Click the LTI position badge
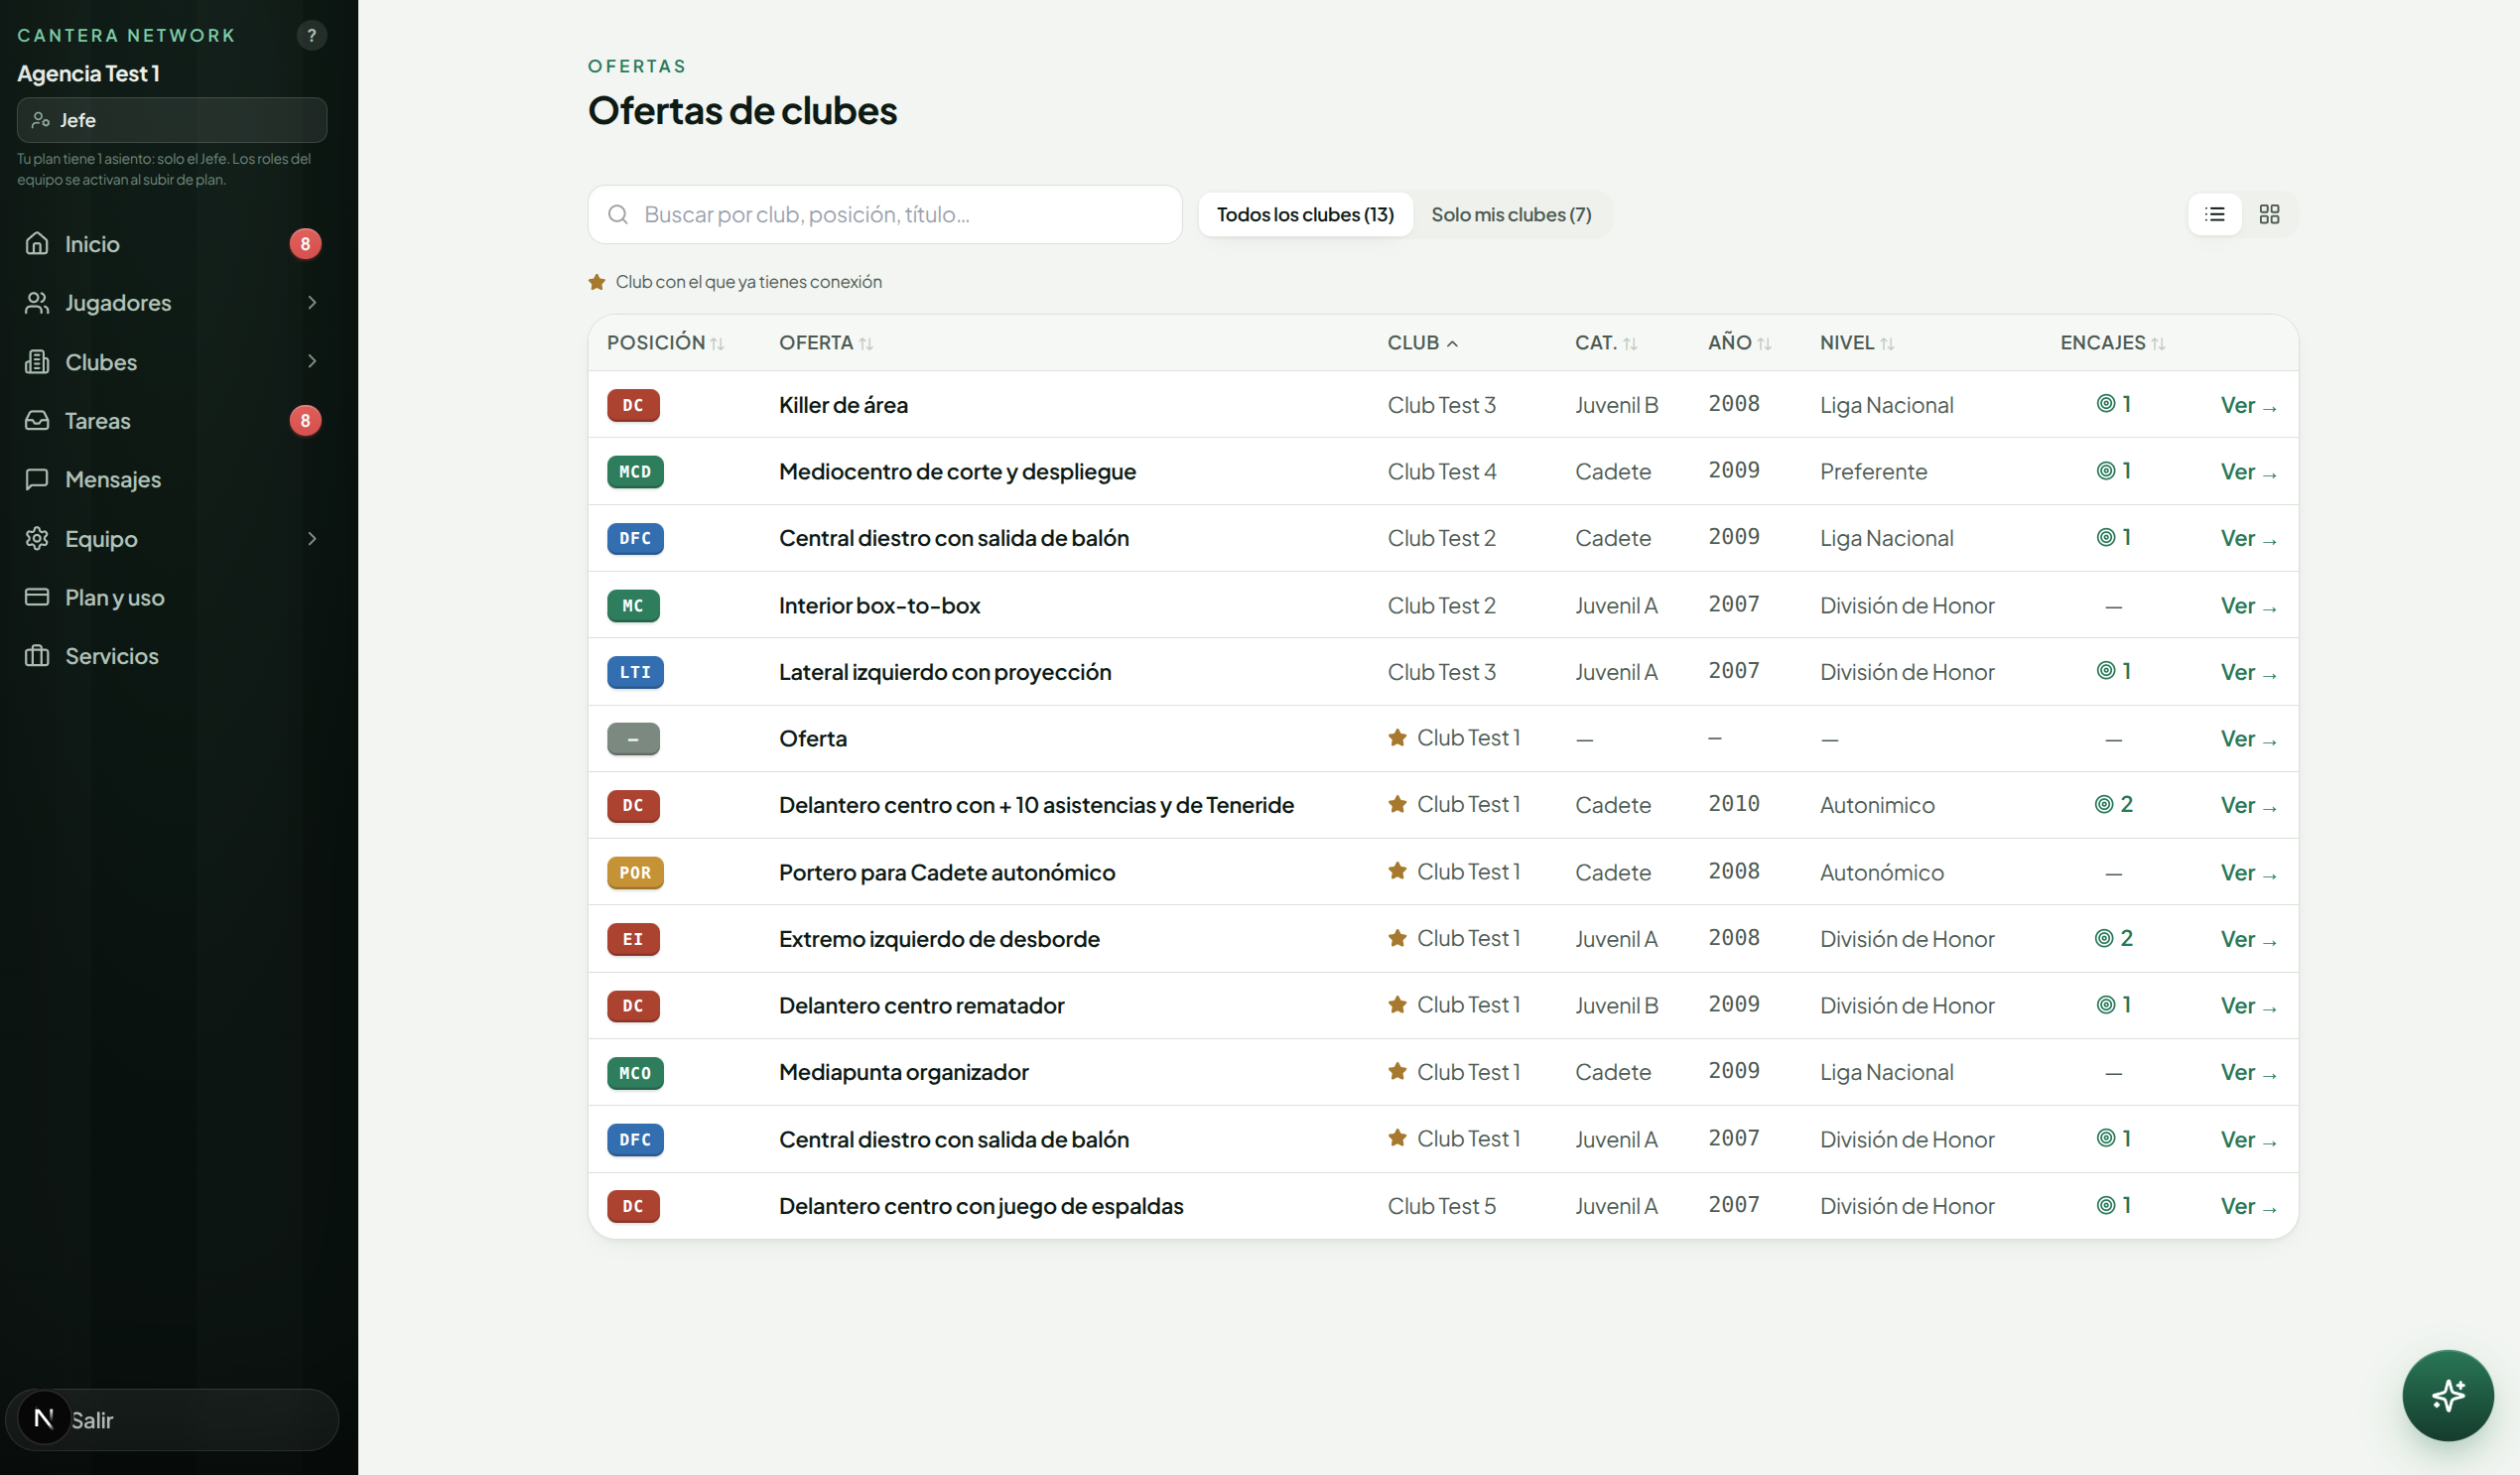2520x1475 pixels. [635, 672]
